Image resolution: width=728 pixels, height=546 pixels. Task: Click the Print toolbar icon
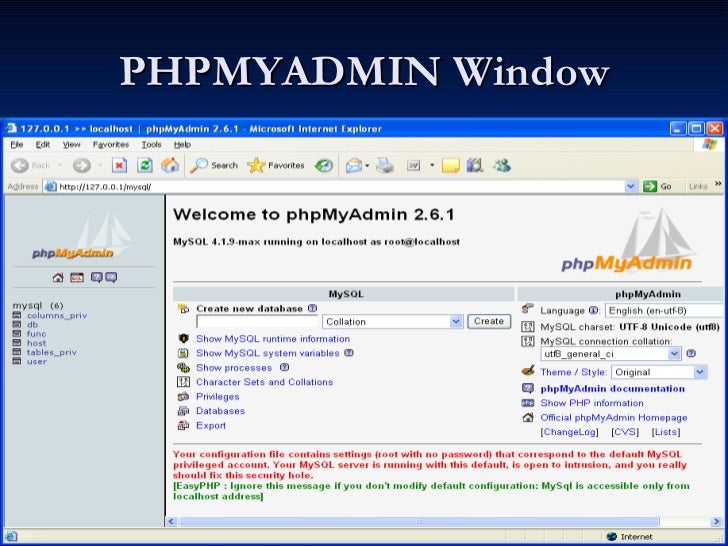385,165
